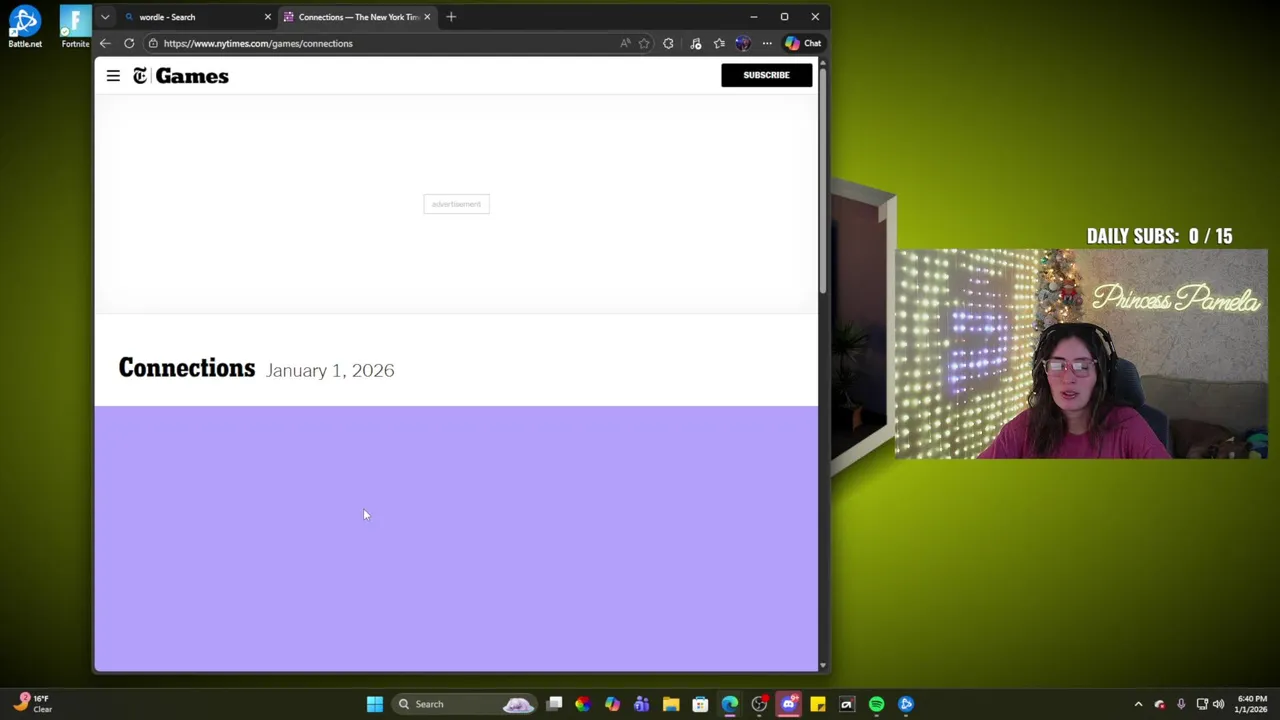
Task: Click the page vertical scrollbar thumb
Action: pyautogui.click(x=823, y=180)
